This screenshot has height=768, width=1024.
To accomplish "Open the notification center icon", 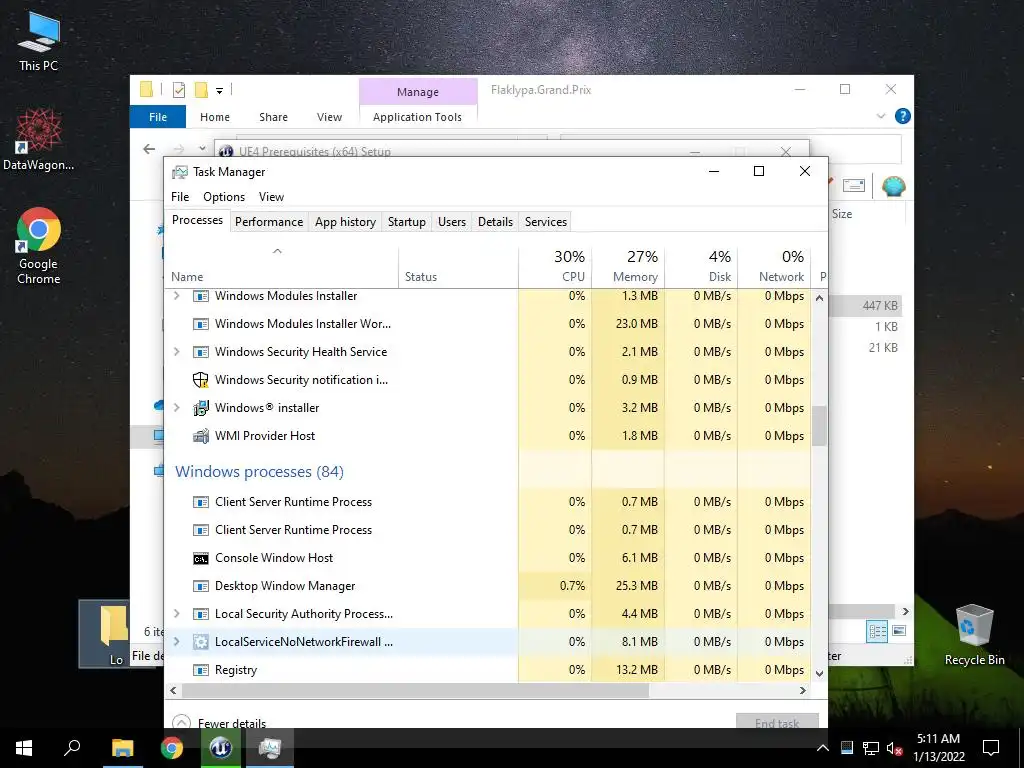I will [991, 748].
